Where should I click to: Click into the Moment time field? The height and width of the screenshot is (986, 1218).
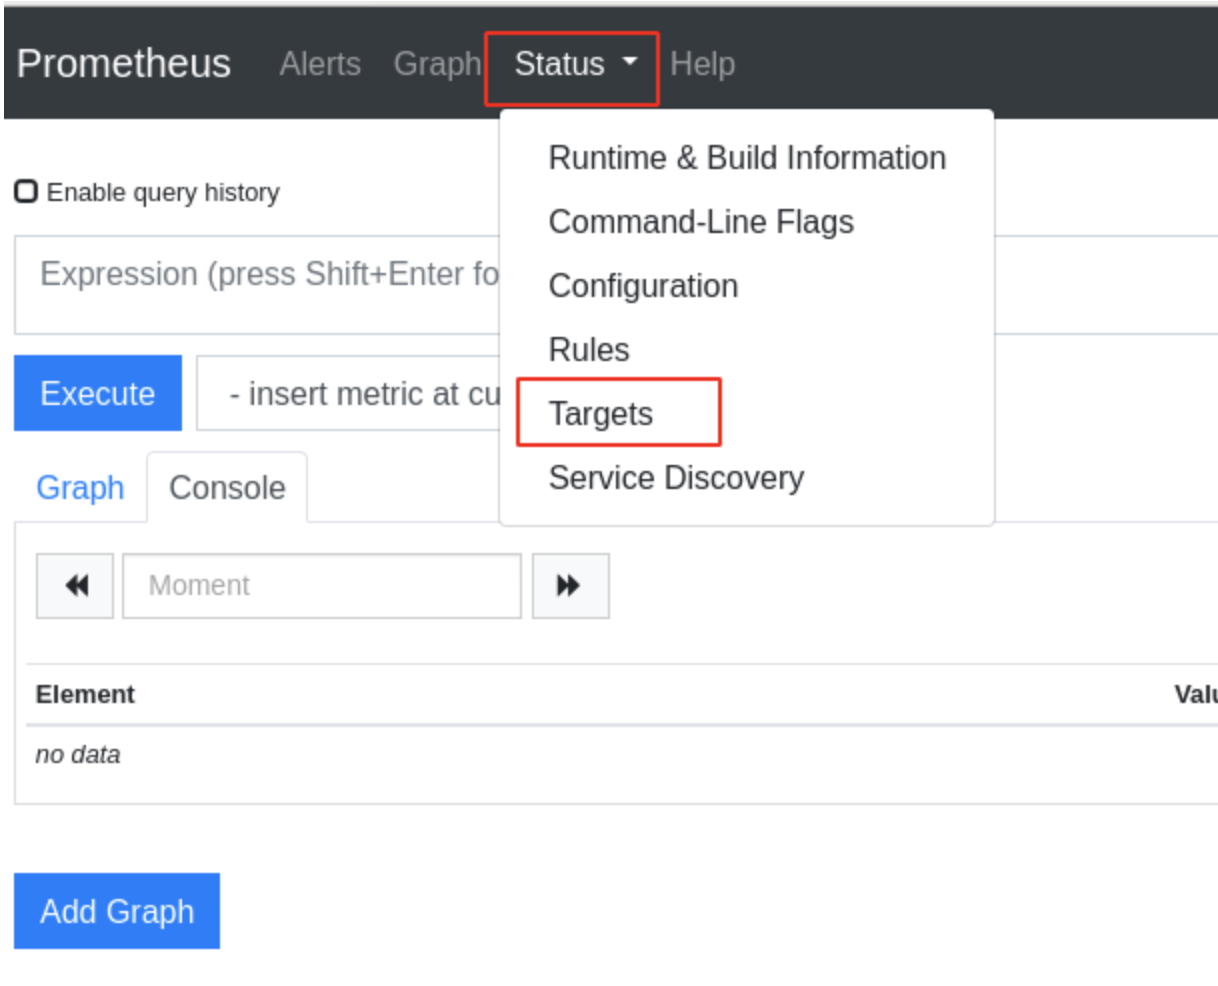coord(322,586)
